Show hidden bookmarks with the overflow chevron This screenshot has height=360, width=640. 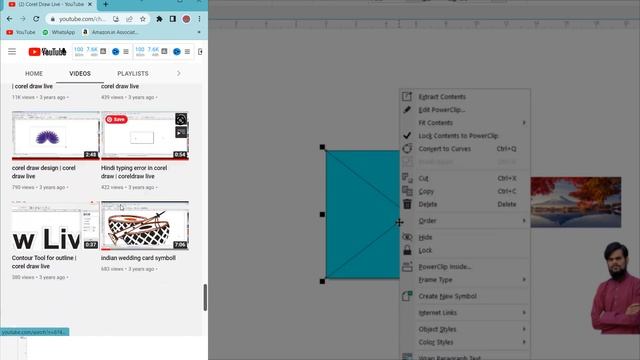[x=199, y=32]
